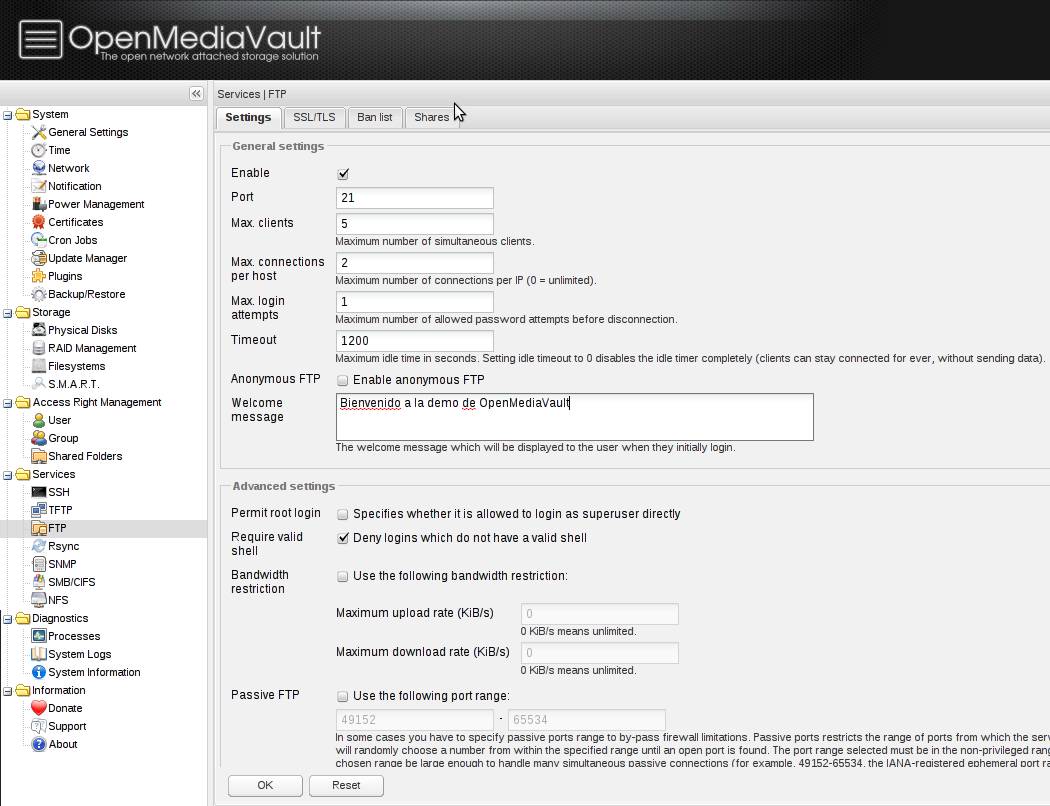
Task: Open Processes under Diagnostics
Action: 74,637
